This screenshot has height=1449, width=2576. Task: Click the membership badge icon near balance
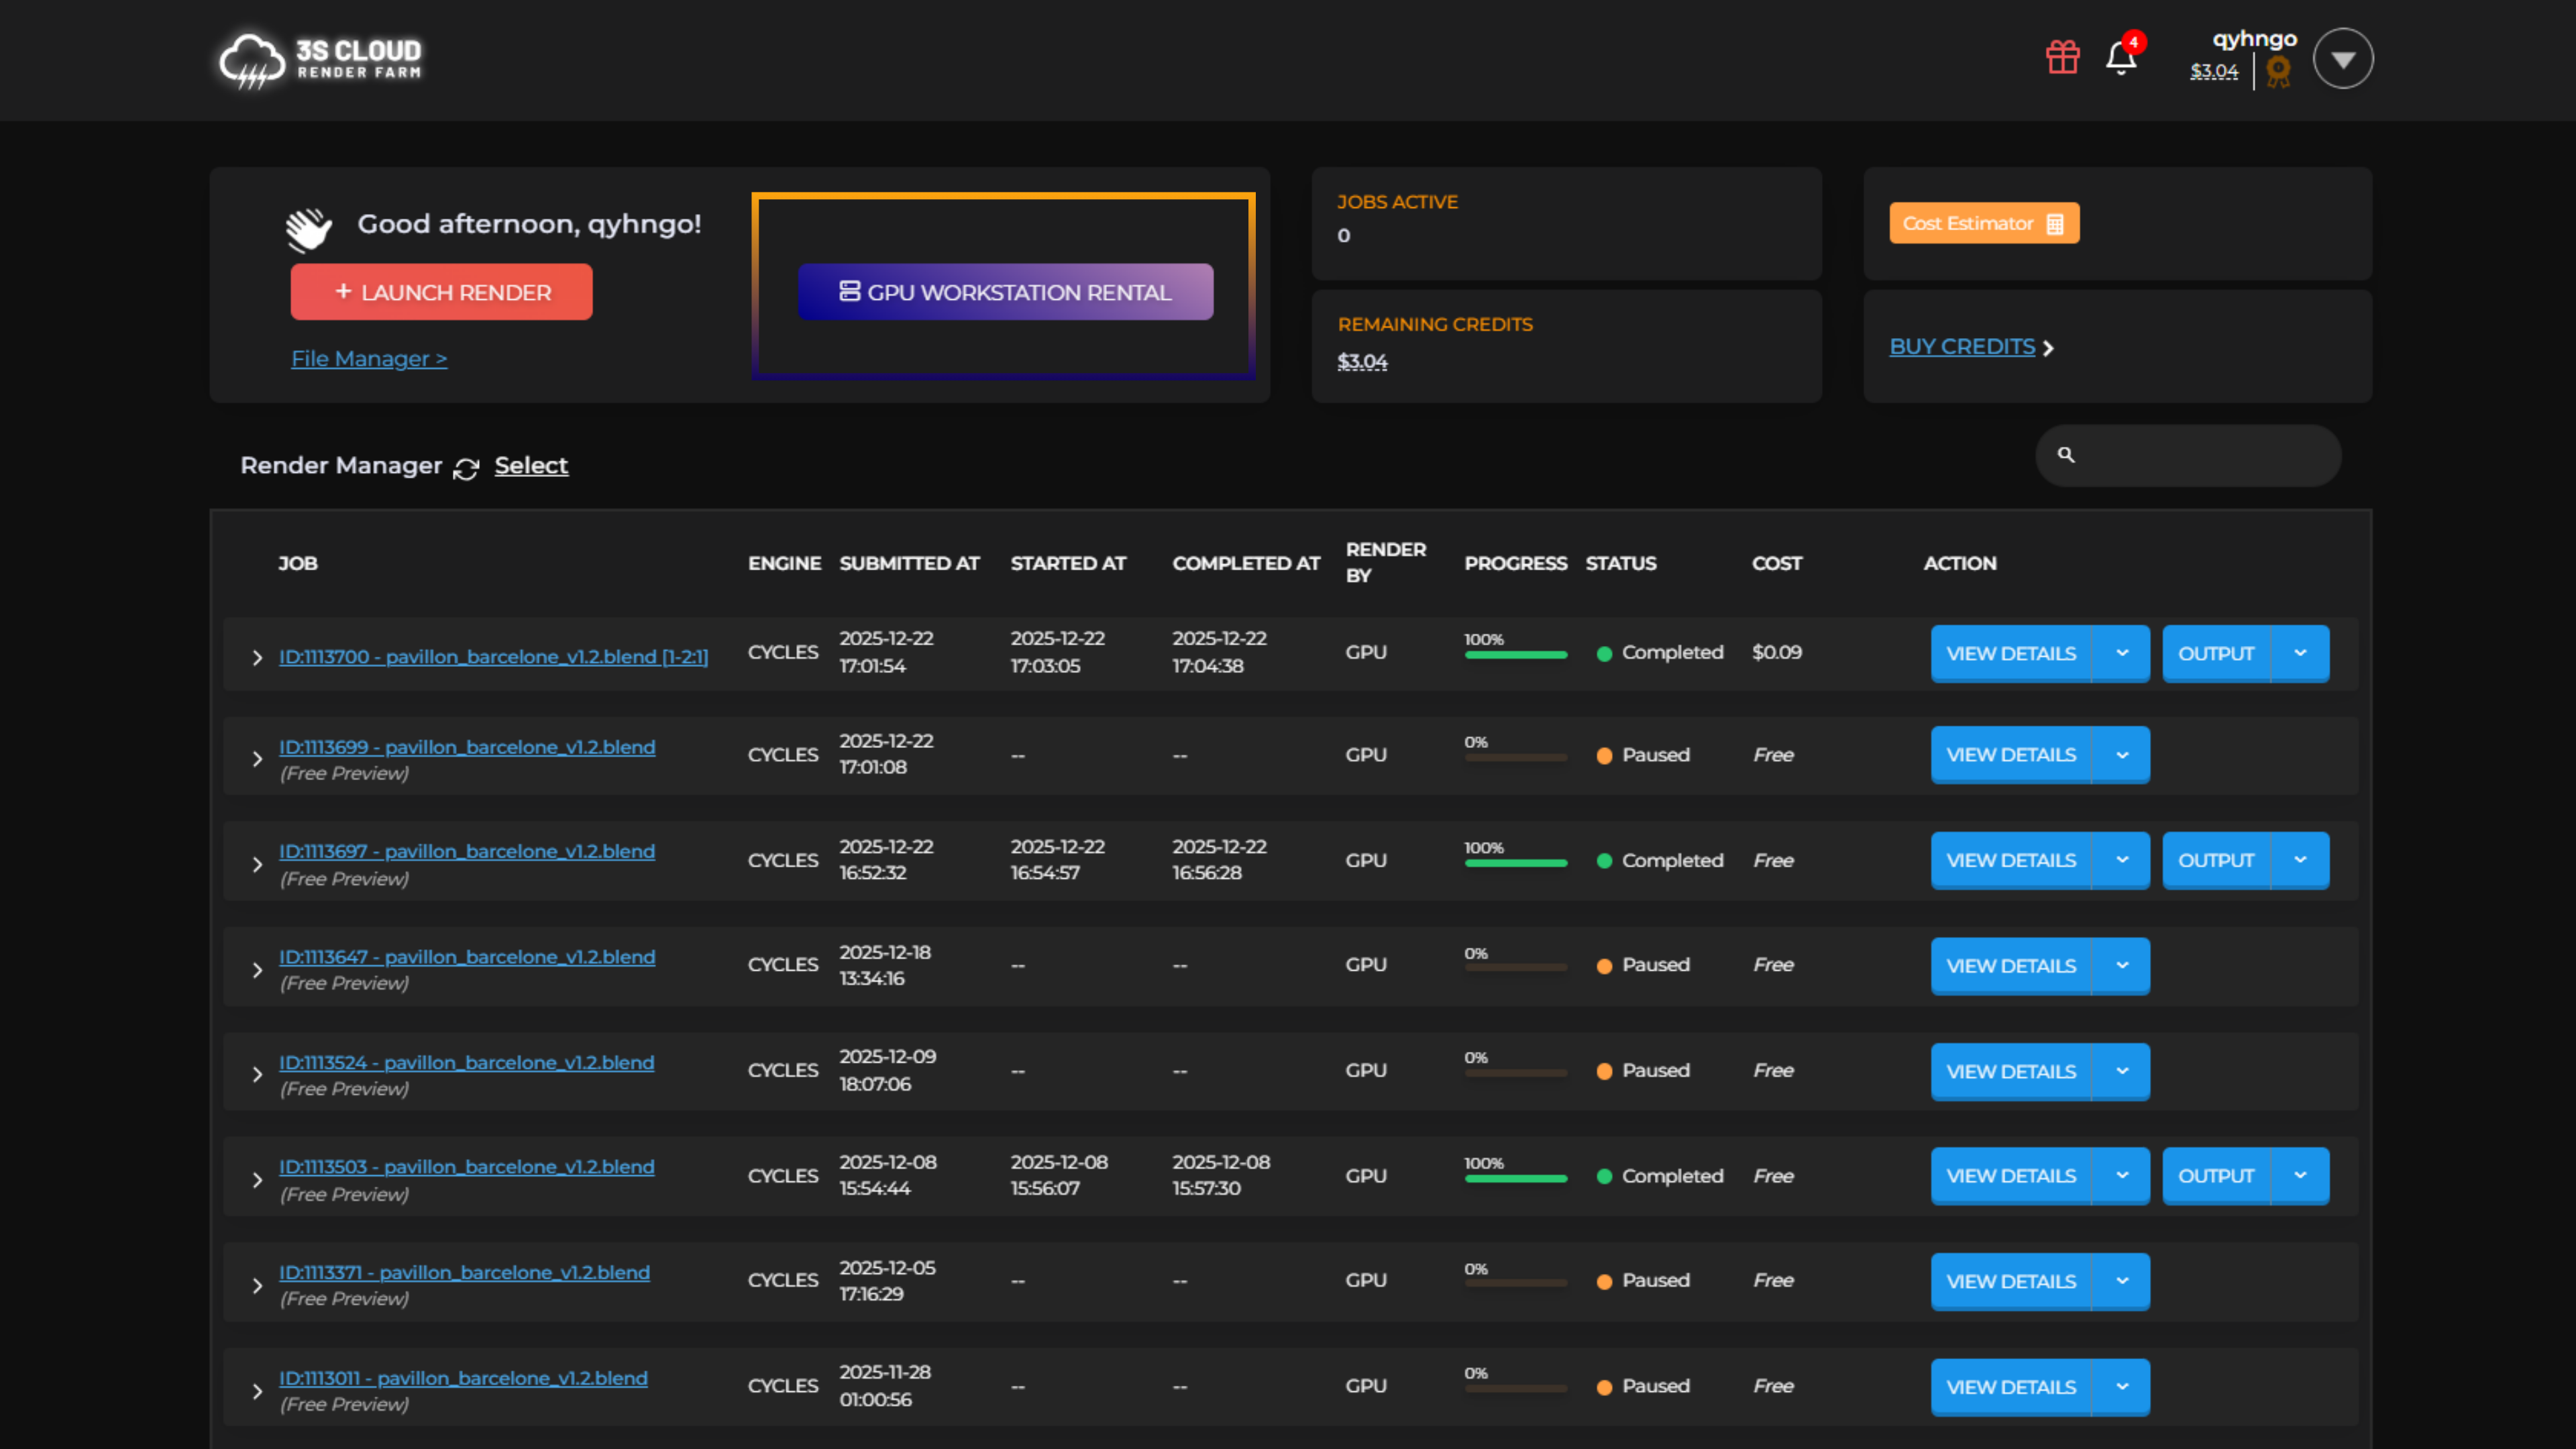[2278, 71]
